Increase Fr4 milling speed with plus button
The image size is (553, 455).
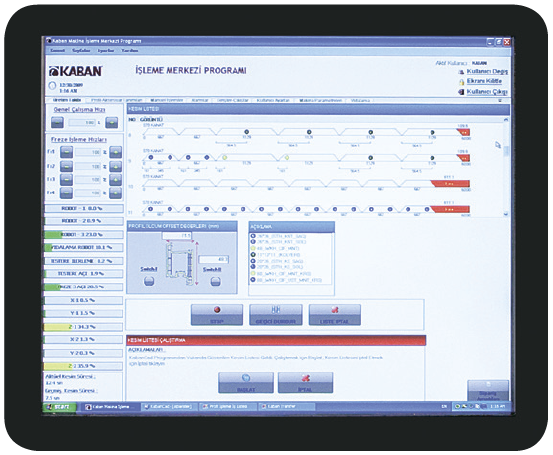click(116, 193)
